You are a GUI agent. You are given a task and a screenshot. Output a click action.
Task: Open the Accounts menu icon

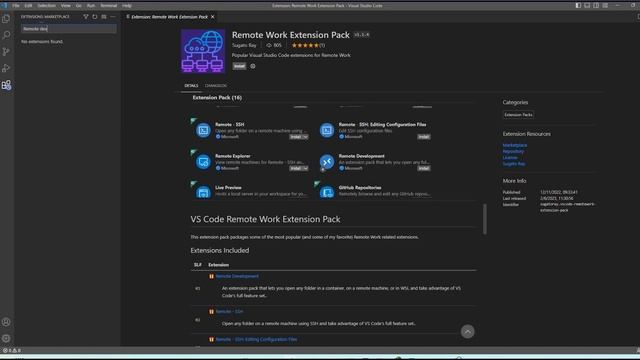[6, 322]
